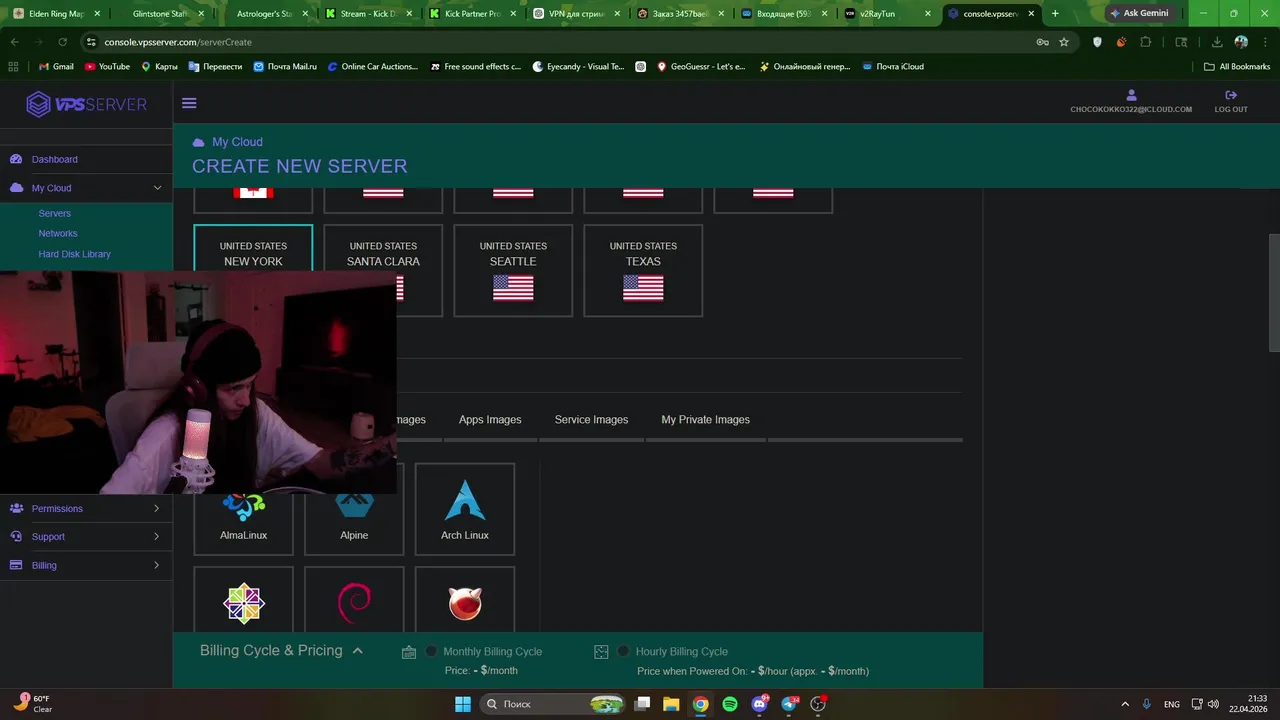Viewport: 1280px width, 720px height.
Task: Open Spotify from the taskbar
Action: pos(730,704)
